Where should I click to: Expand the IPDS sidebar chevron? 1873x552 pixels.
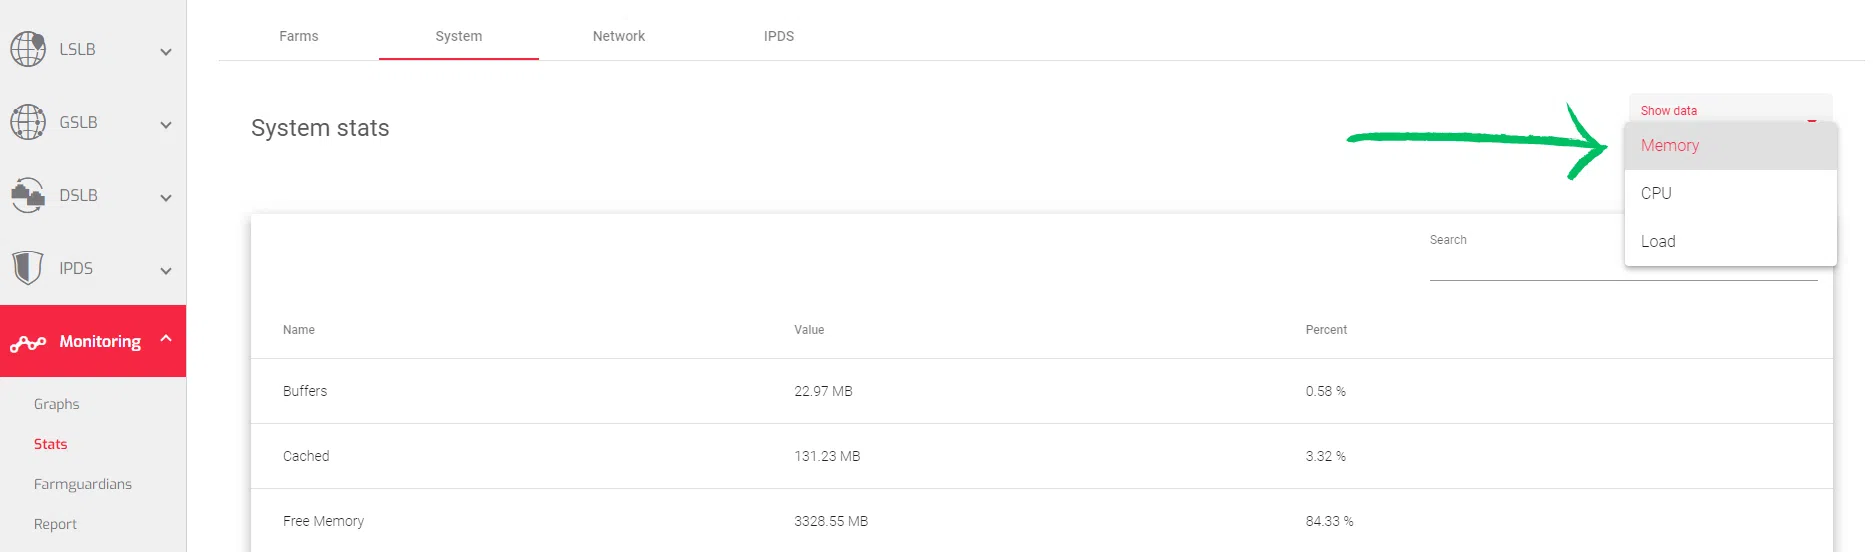tap(166, 270)
